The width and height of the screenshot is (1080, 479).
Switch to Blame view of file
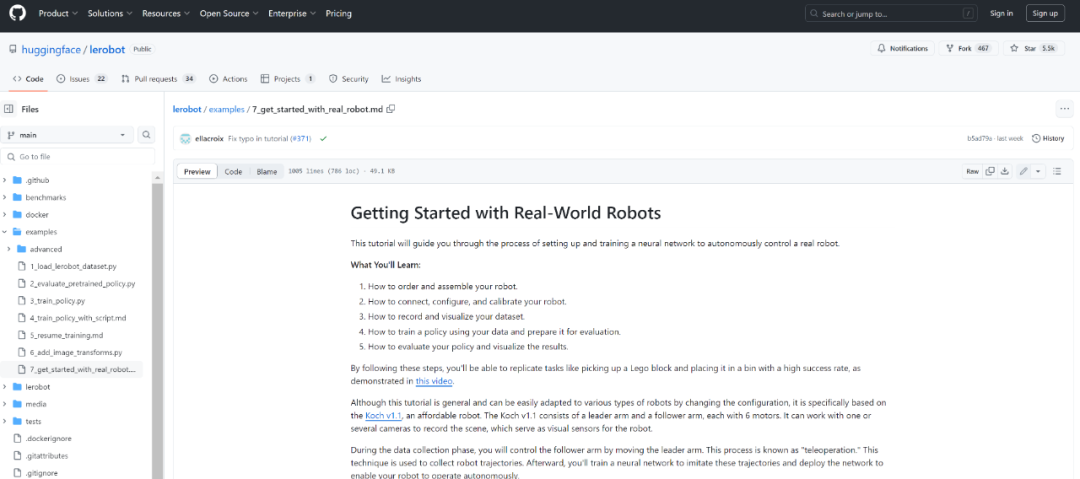coord(266,172)
